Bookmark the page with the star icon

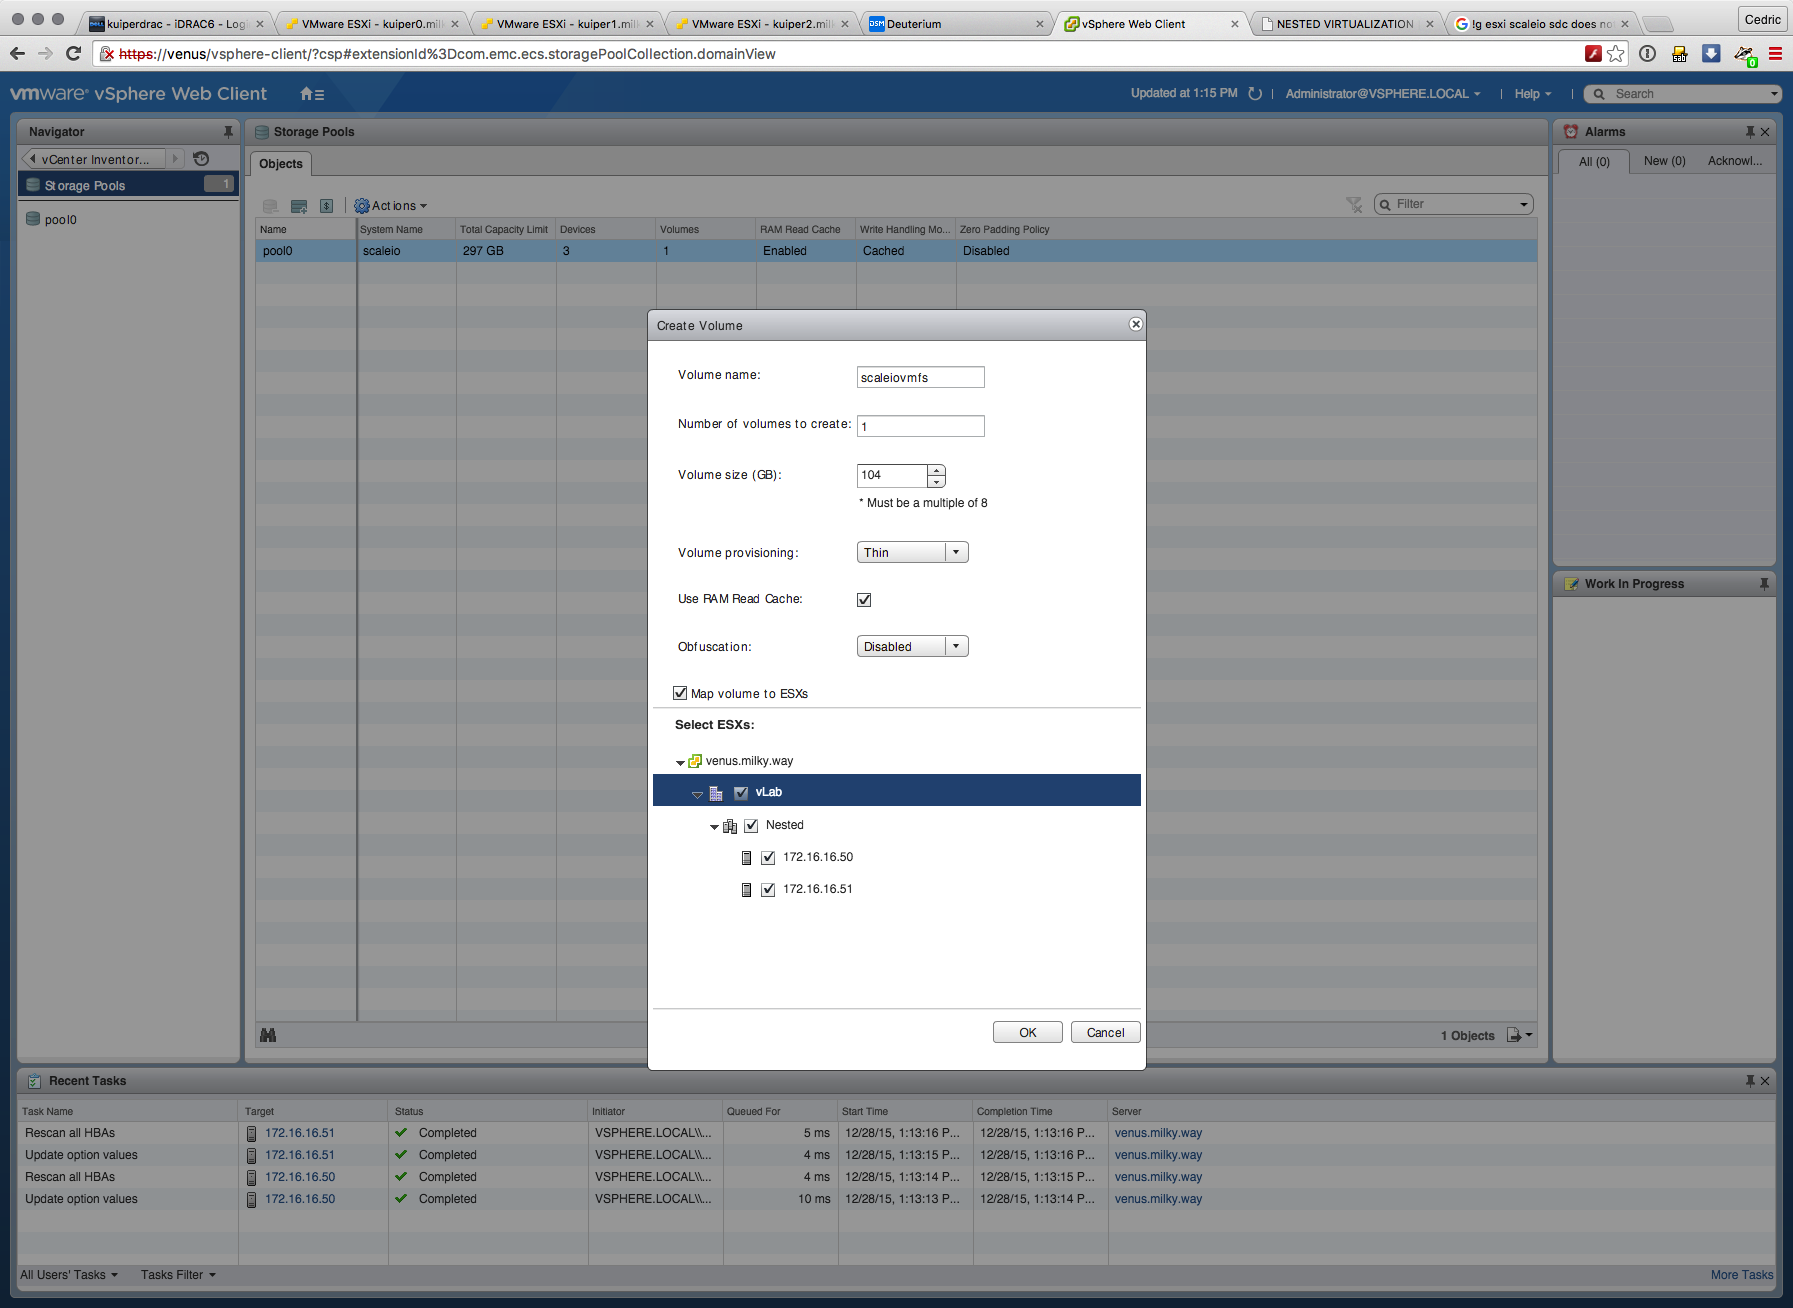(1616, 54)
